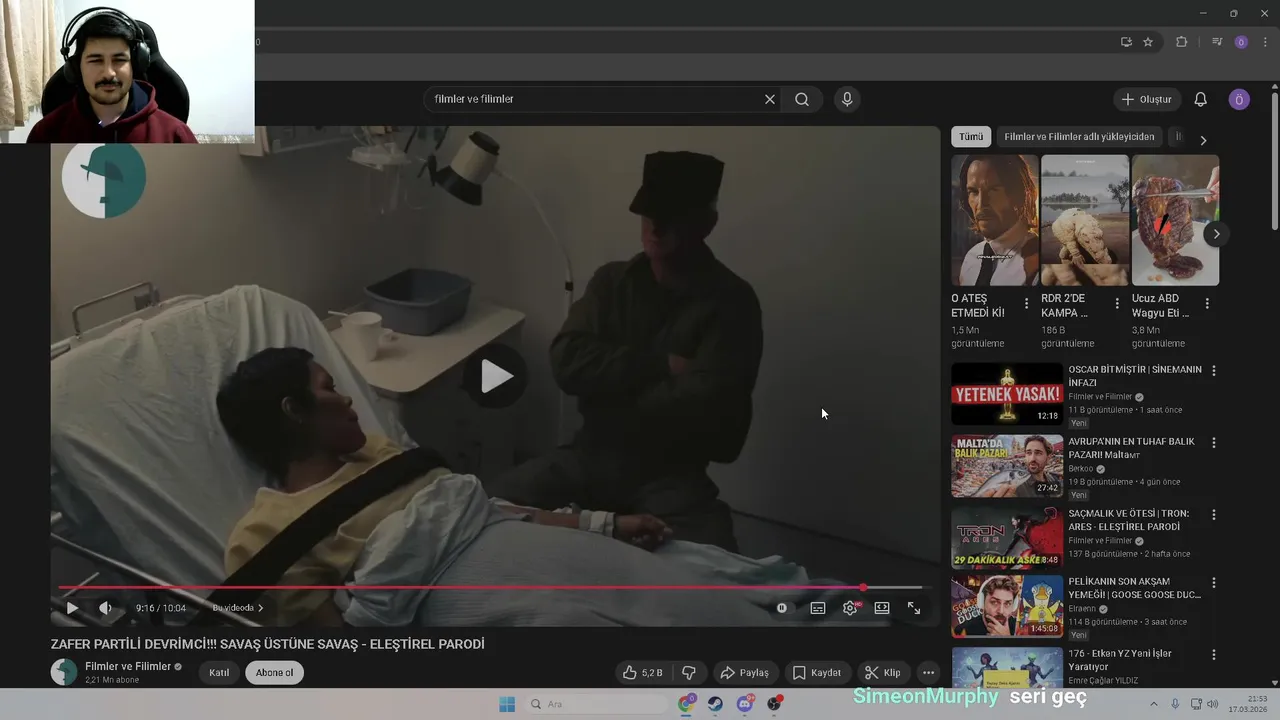Viewport: 1280px width, 720px height.
Task: Start voice search with microphone icon
Action: pos(847,99)
